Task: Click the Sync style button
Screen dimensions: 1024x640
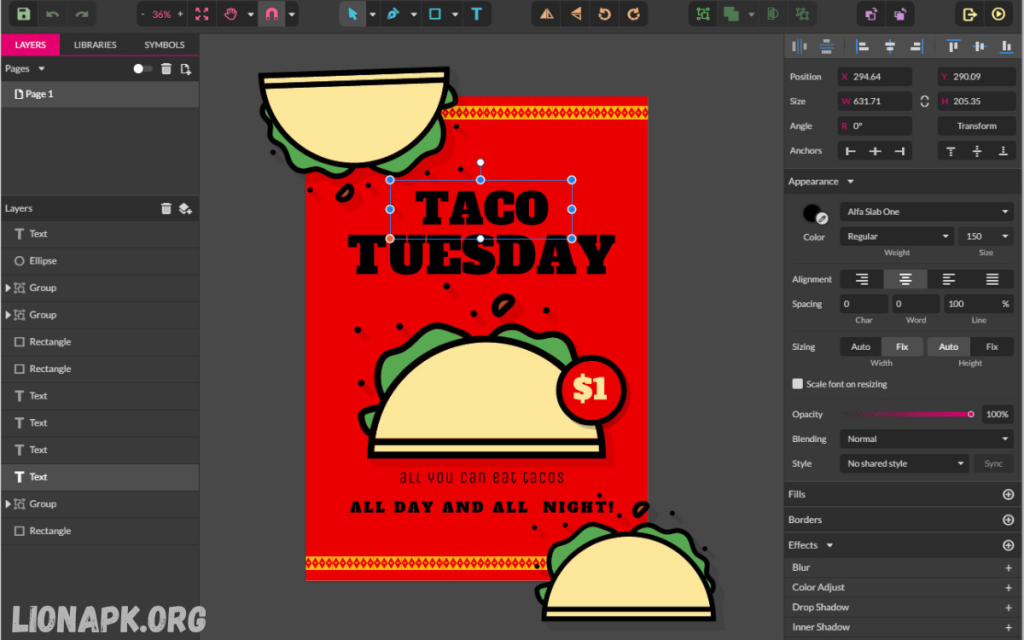Action: pyautogui.click(x=993, y=464)
